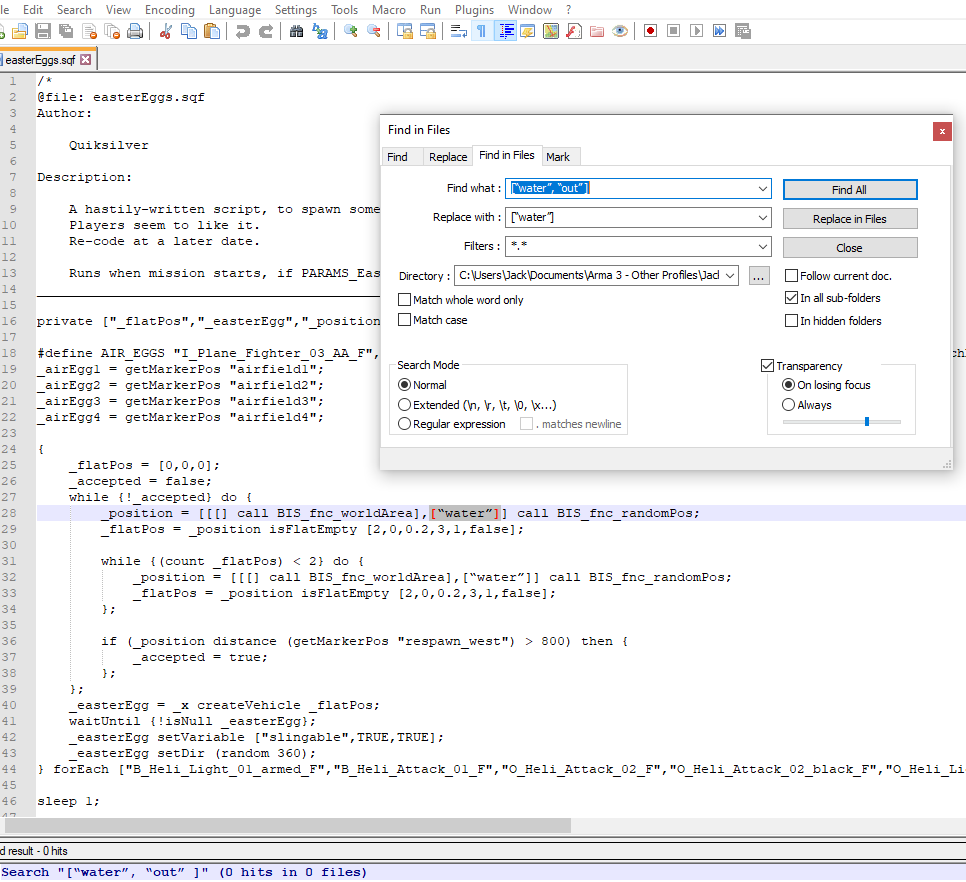Click the Monitoring eye icon
The height and width of the screenshot is (882, 966).
coord(620,31)
